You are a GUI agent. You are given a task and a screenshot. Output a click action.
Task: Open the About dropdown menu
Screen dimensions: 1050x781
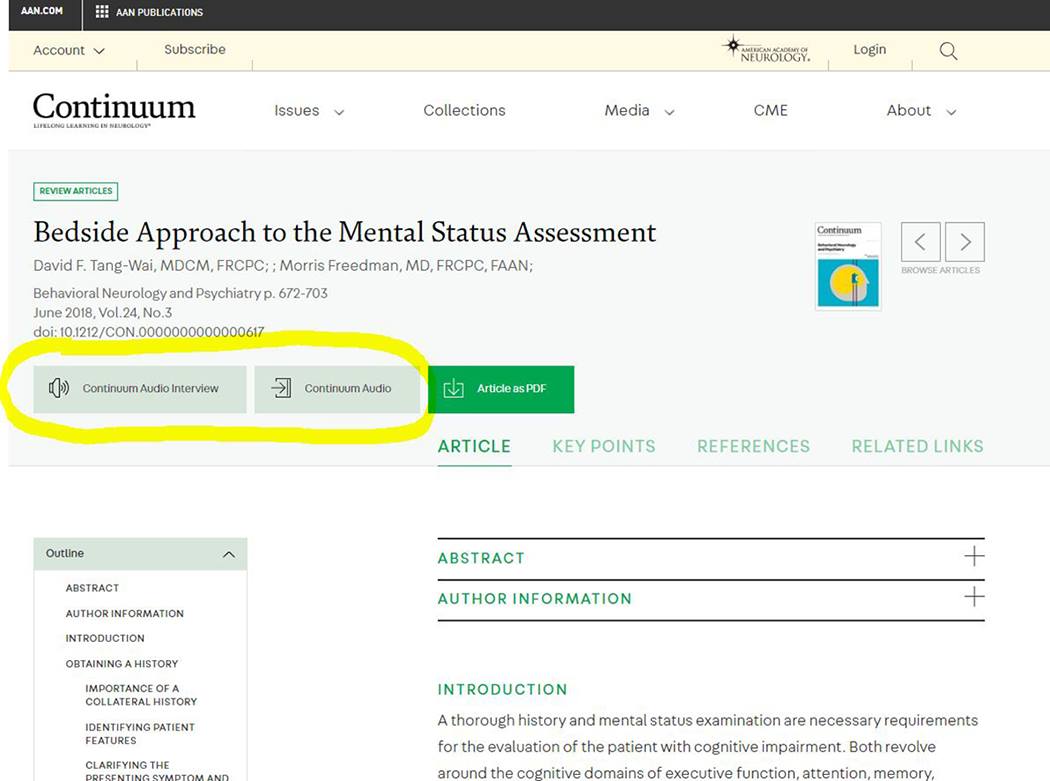point(921,111)
